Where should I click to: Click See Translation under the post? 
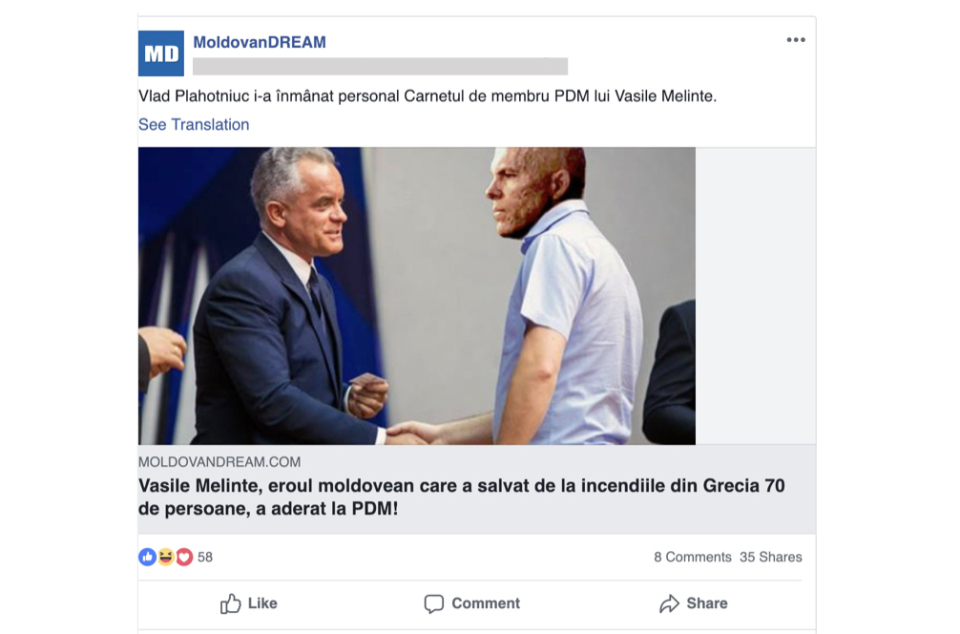[193, 124]
